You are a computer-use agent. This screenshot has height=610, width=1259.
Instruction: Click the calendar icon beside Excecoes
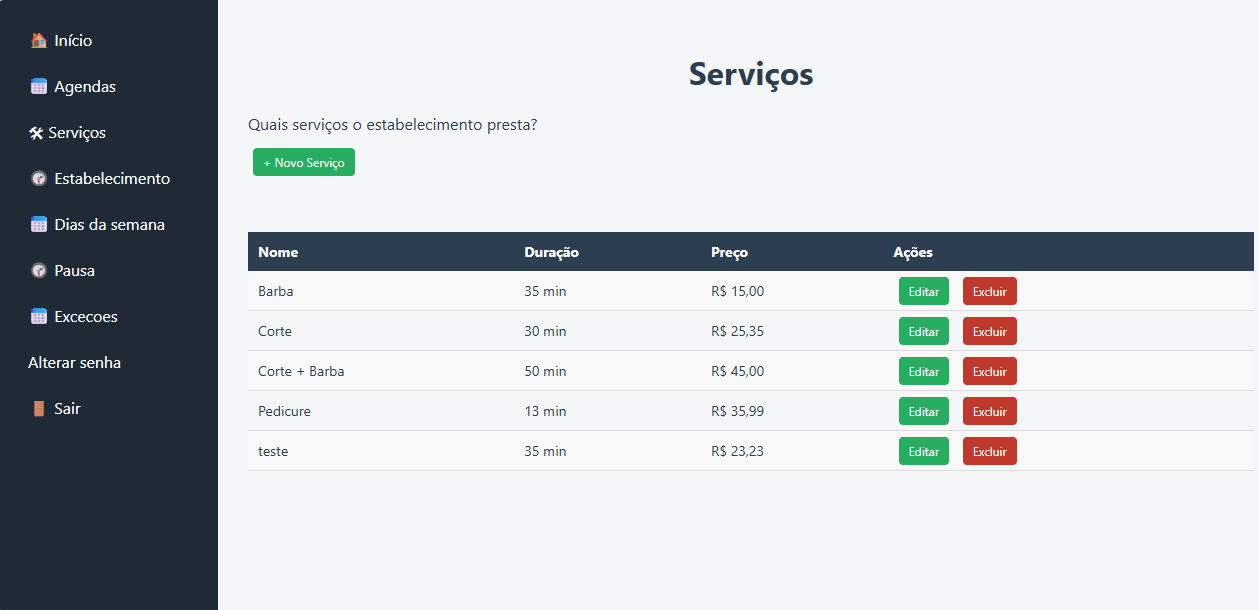(x=39, y=317)
